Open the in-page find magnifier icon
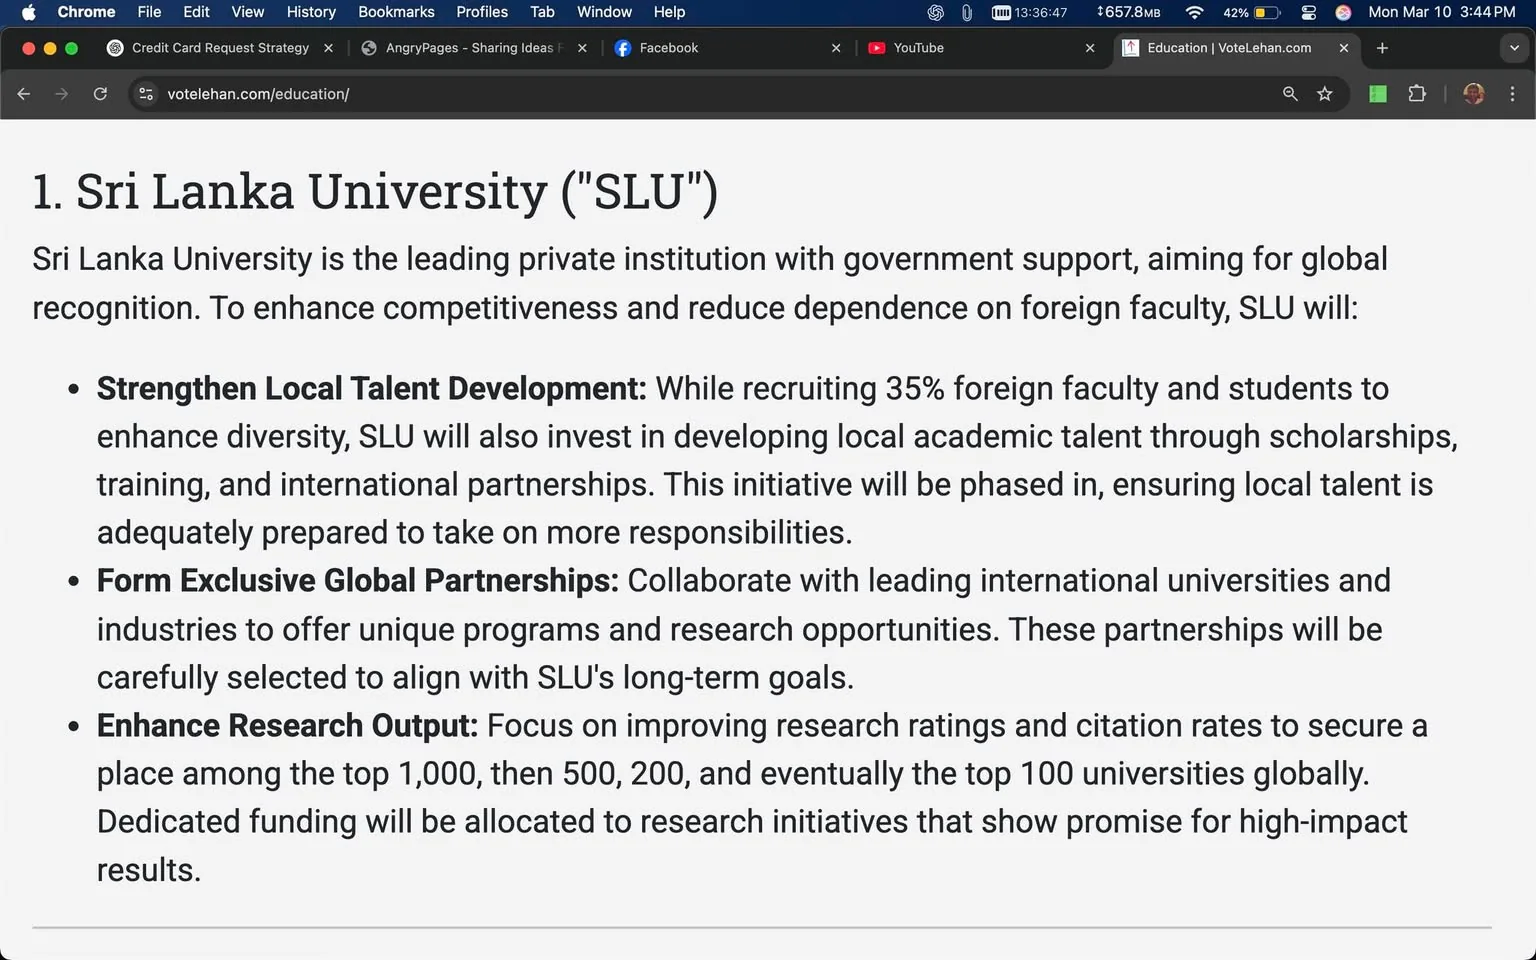This screenshot has height=960, width=1536. (1289, 93)
